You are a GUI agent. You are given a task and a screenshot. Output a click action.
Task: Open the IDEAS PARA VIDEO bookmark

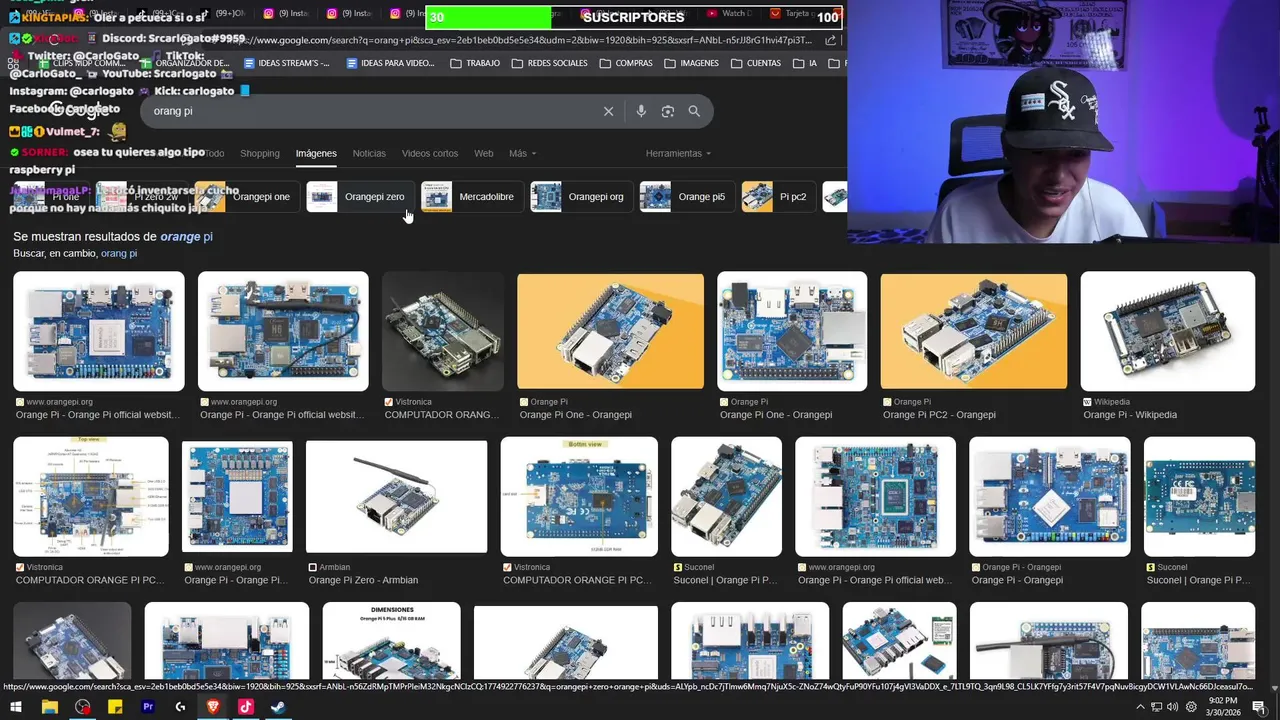[x=390, y=63]
